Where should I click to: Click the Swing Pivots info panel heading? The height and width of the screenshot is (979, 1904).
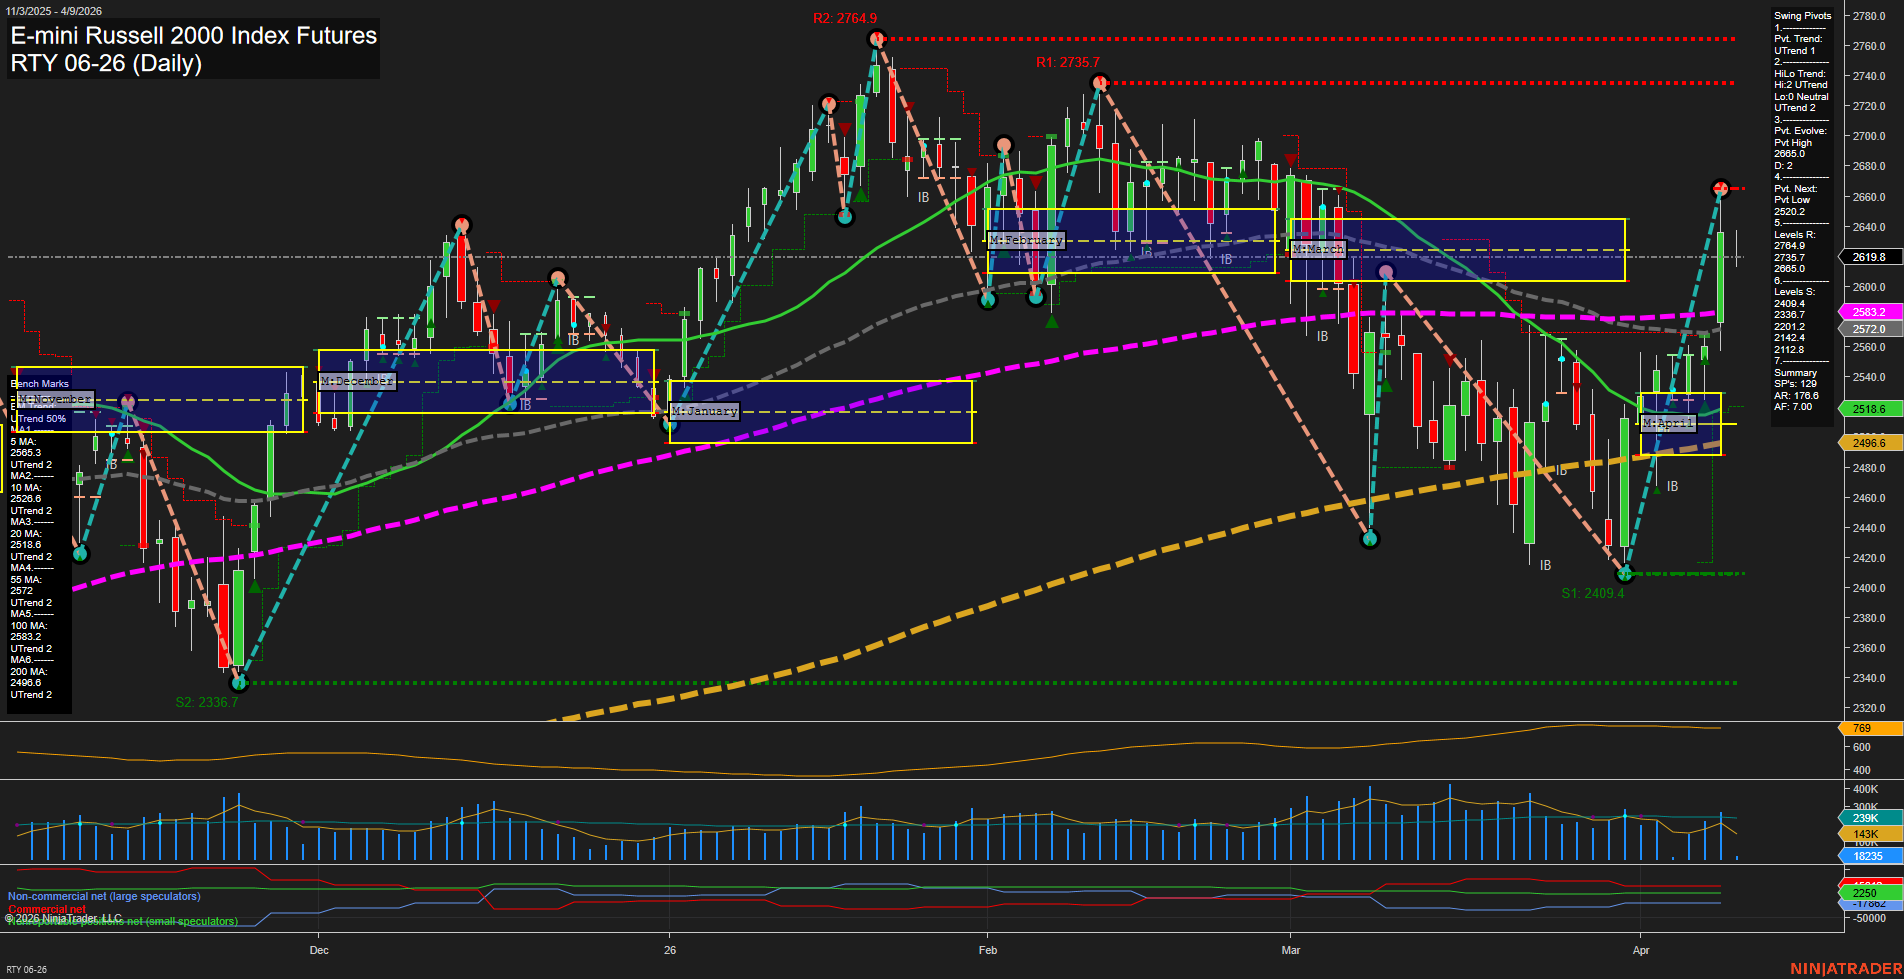[x=1802, y=16]
